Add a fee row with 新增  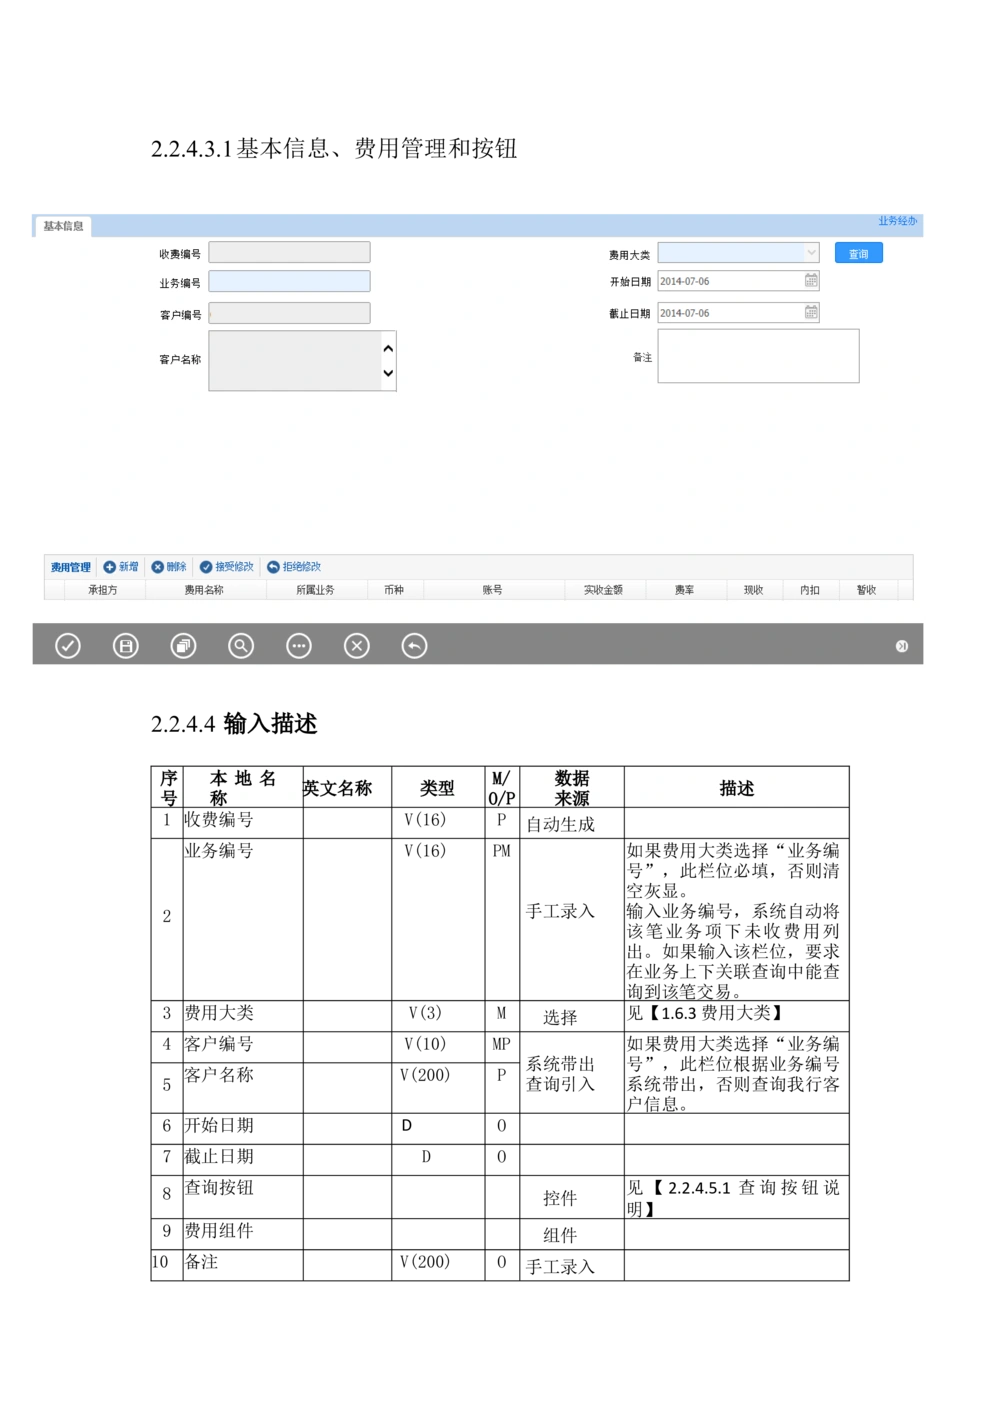(x=120, y=566)
